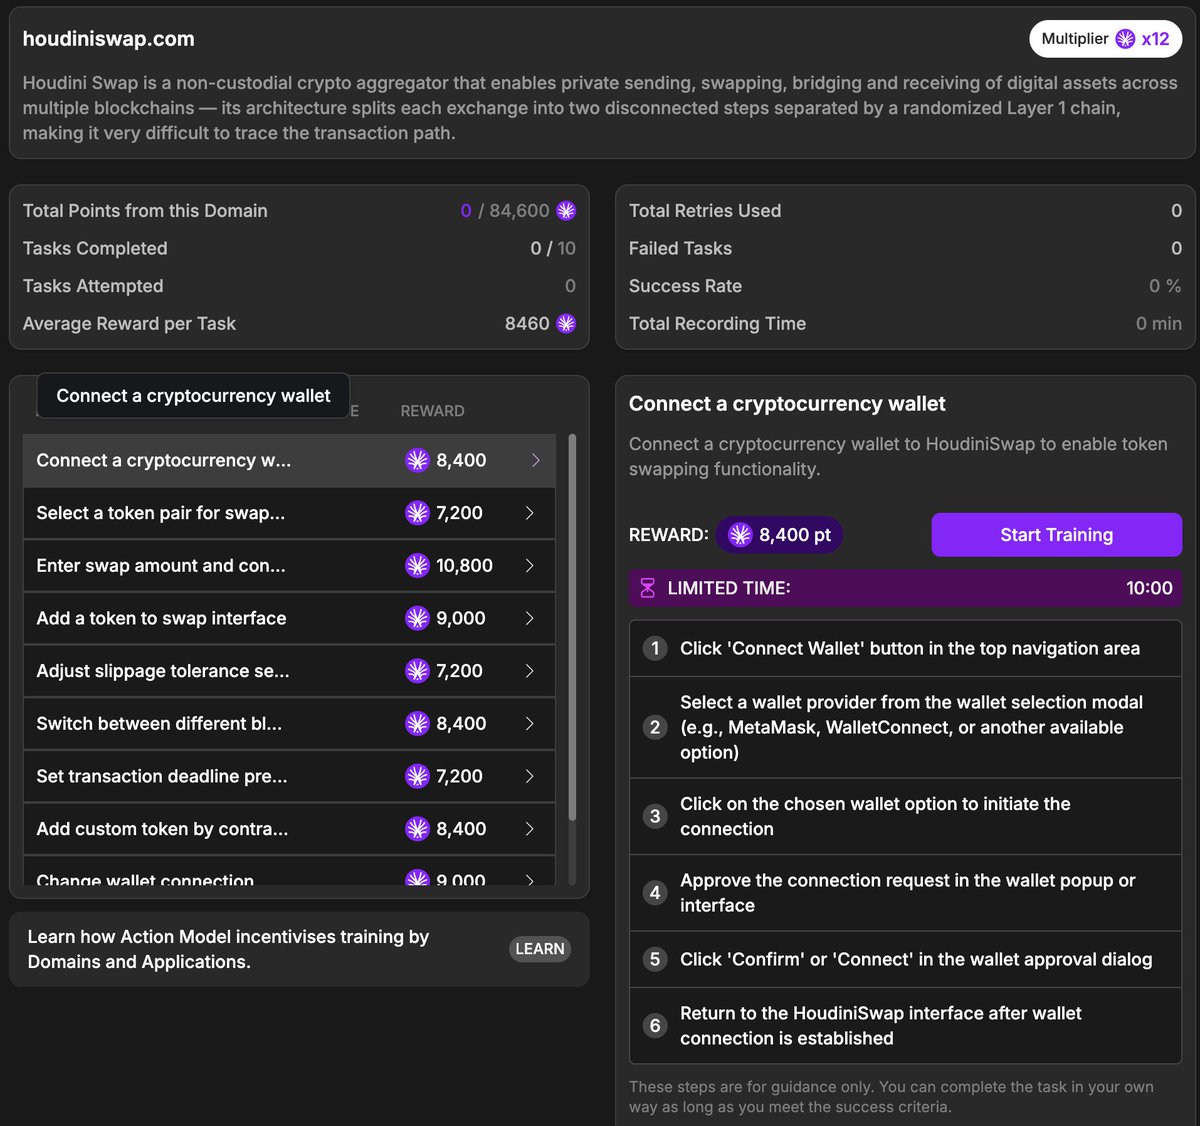Expand chevron on Add custom token row
1200x1126 pixels.
click(x=530, y=829)
